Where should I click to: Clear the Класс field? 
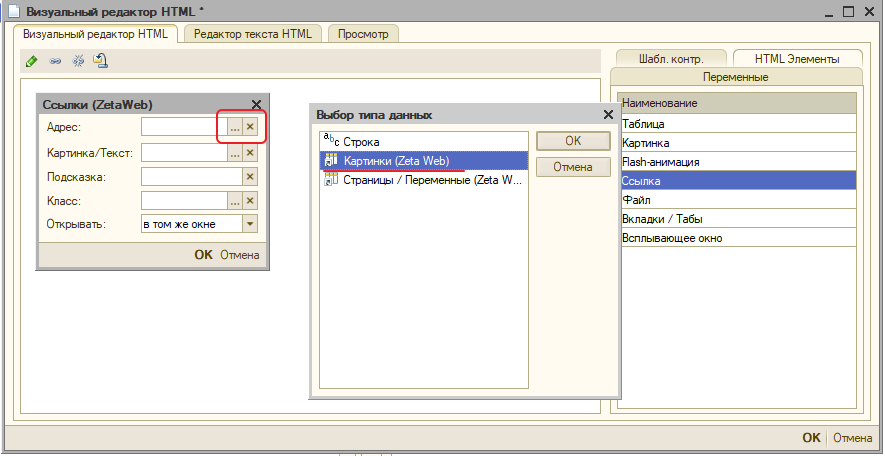[x=250, y=200]
